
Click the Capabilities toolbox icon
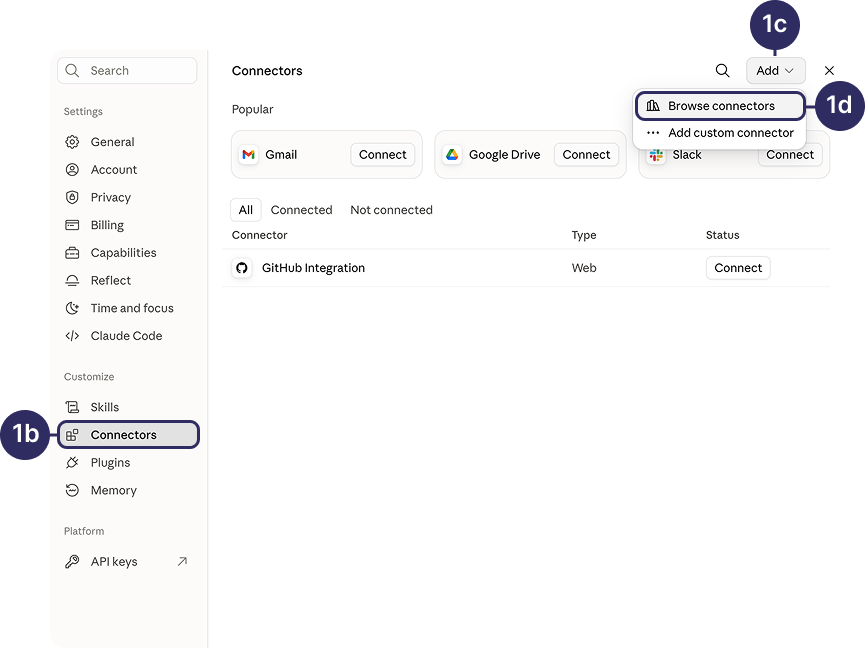(x=72, y=253)
